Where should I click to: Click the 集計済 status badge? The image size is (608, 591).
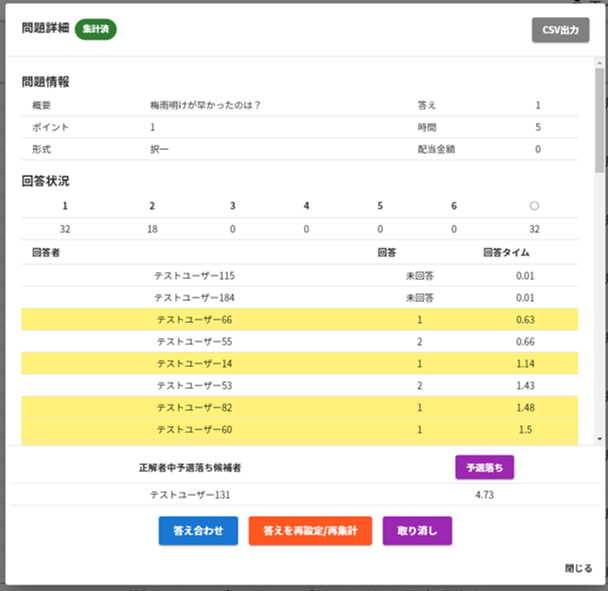click(96, 29)
